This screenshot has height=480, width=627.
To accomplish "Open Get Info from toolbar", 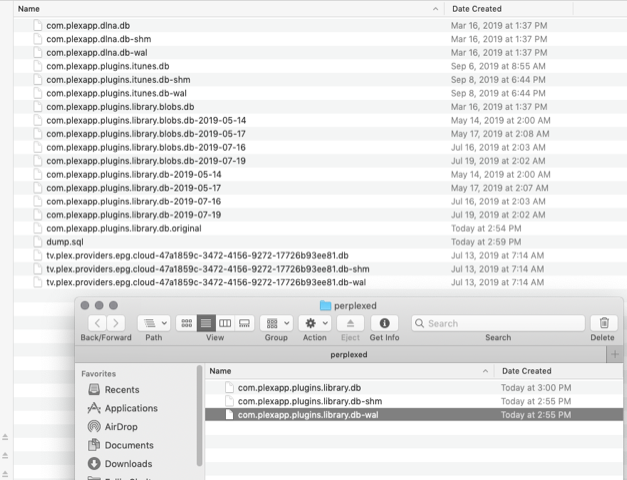I will (x=384, y=323).
